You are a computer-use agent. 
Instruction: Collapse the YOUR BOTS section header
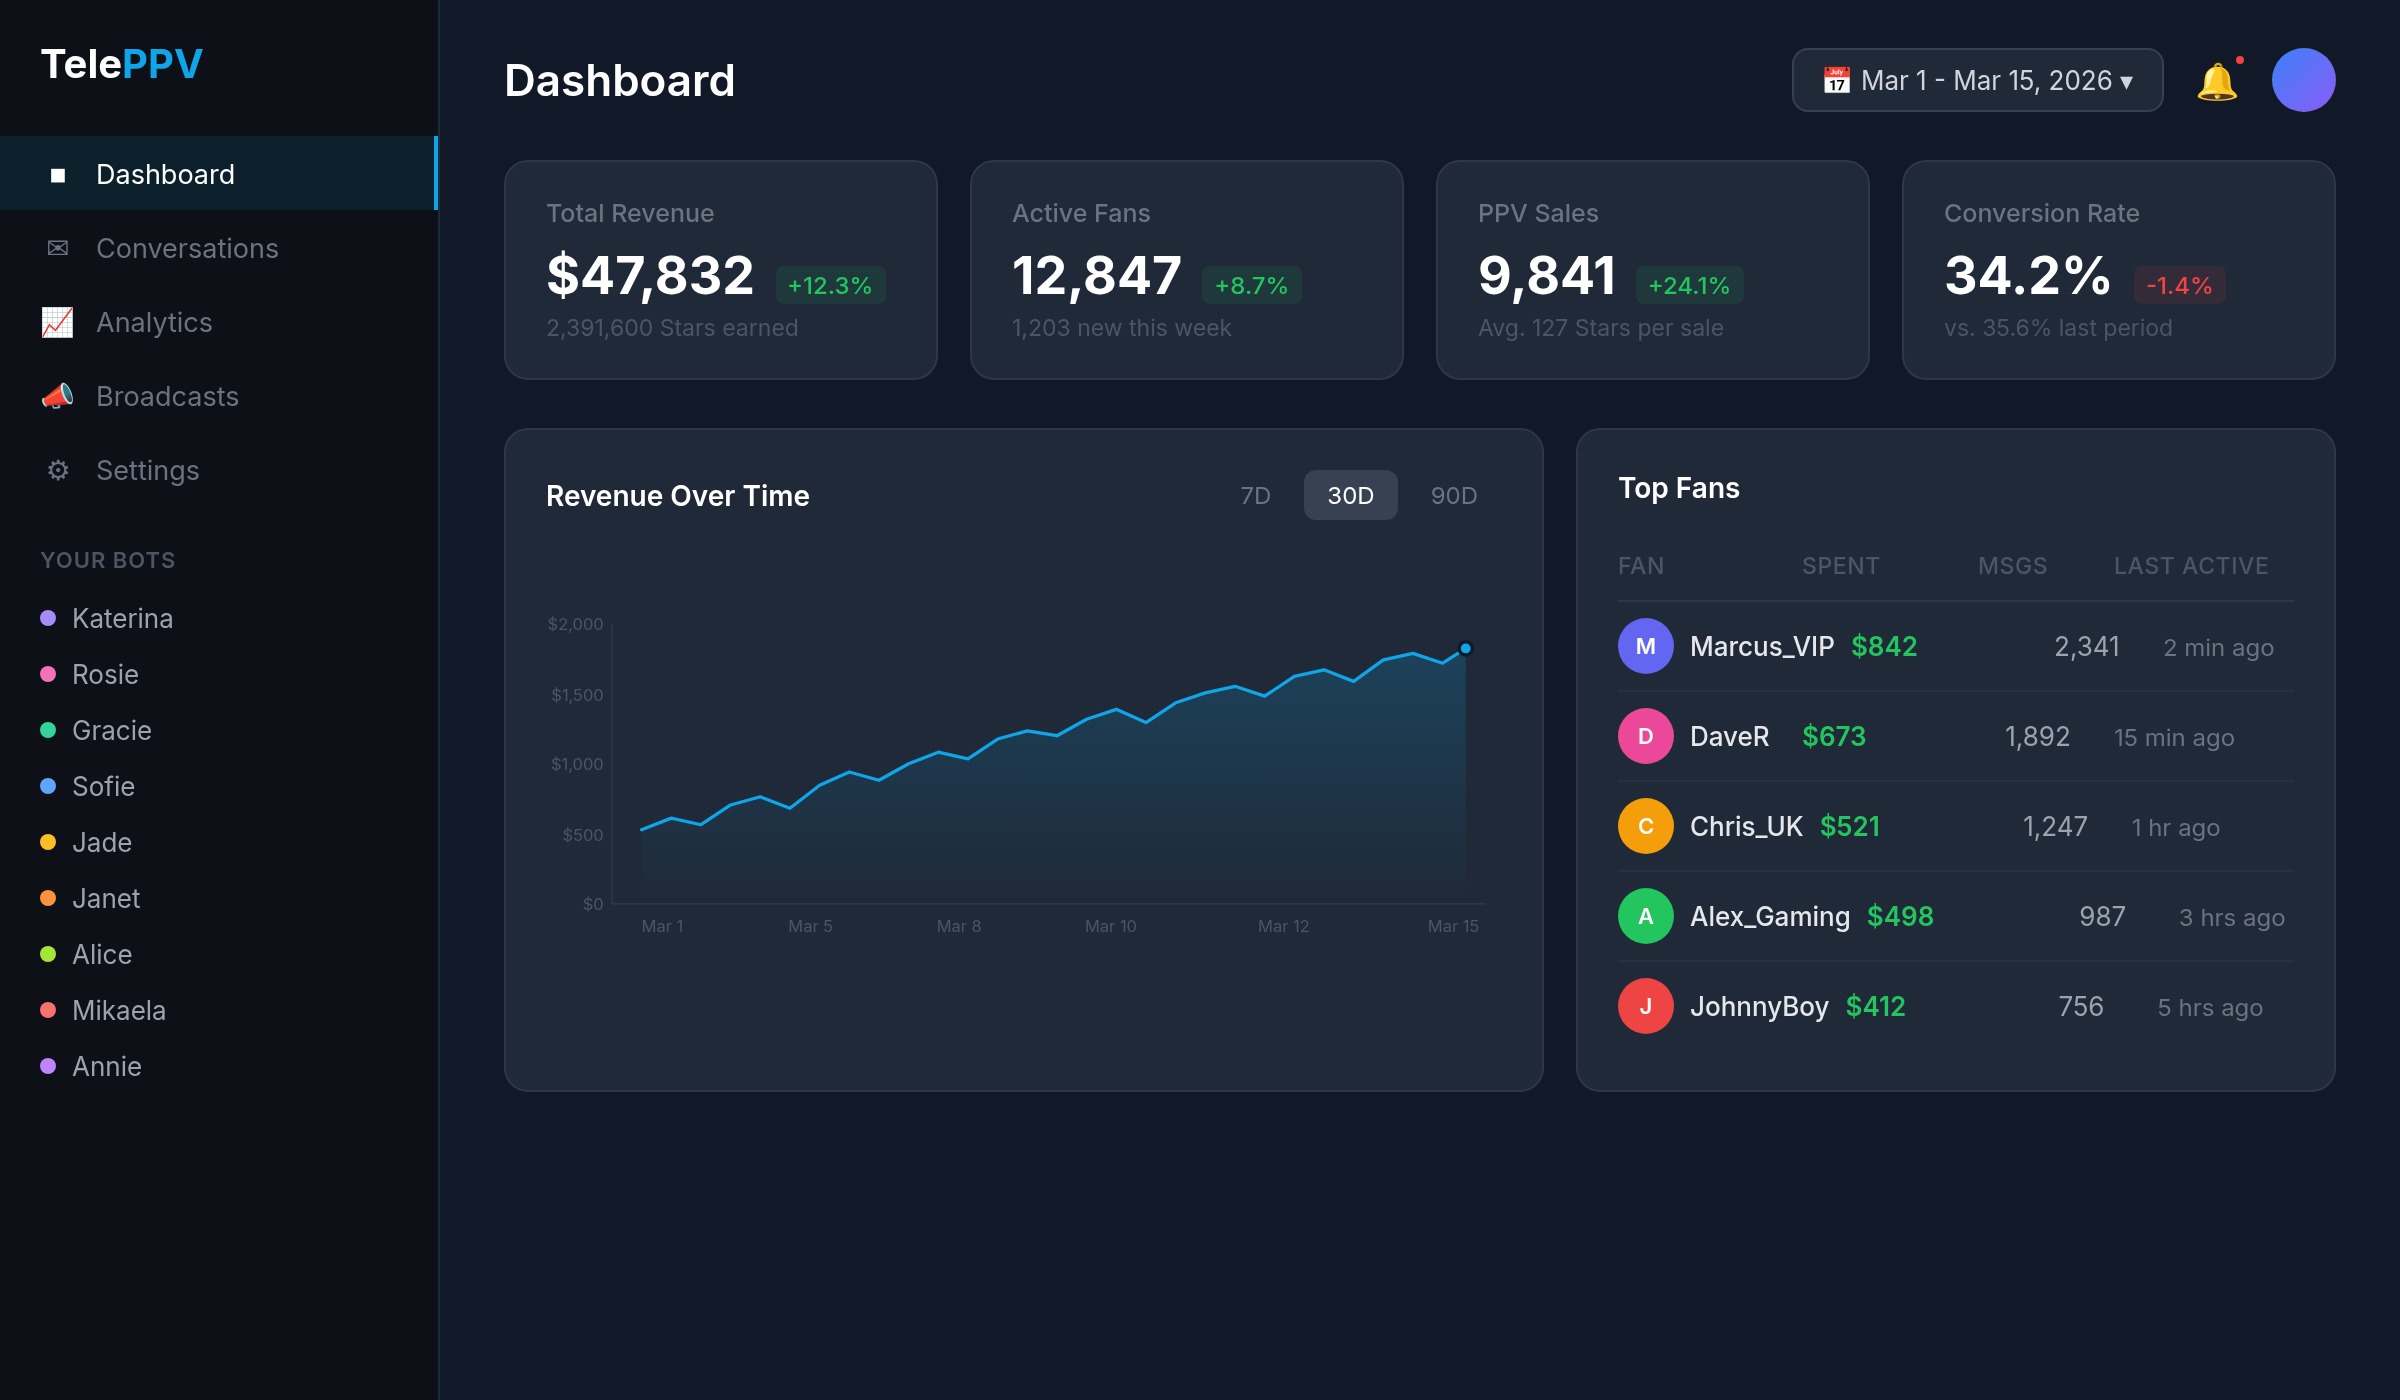click(x=108, y=559)
